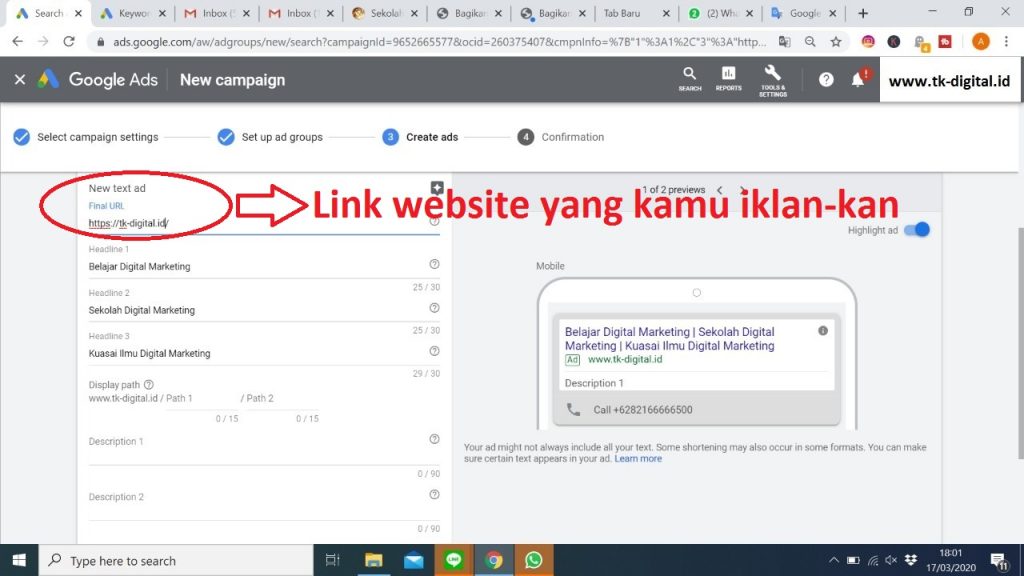The width and height of the screenshot is (1024, 576).
Task: Click the Final URL input field
Action: (250, 223)
